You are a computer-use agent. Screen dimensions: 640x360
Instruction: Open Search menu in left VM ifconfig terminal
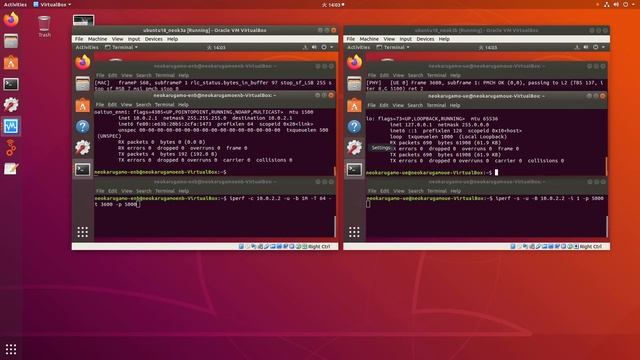(143, 105)
